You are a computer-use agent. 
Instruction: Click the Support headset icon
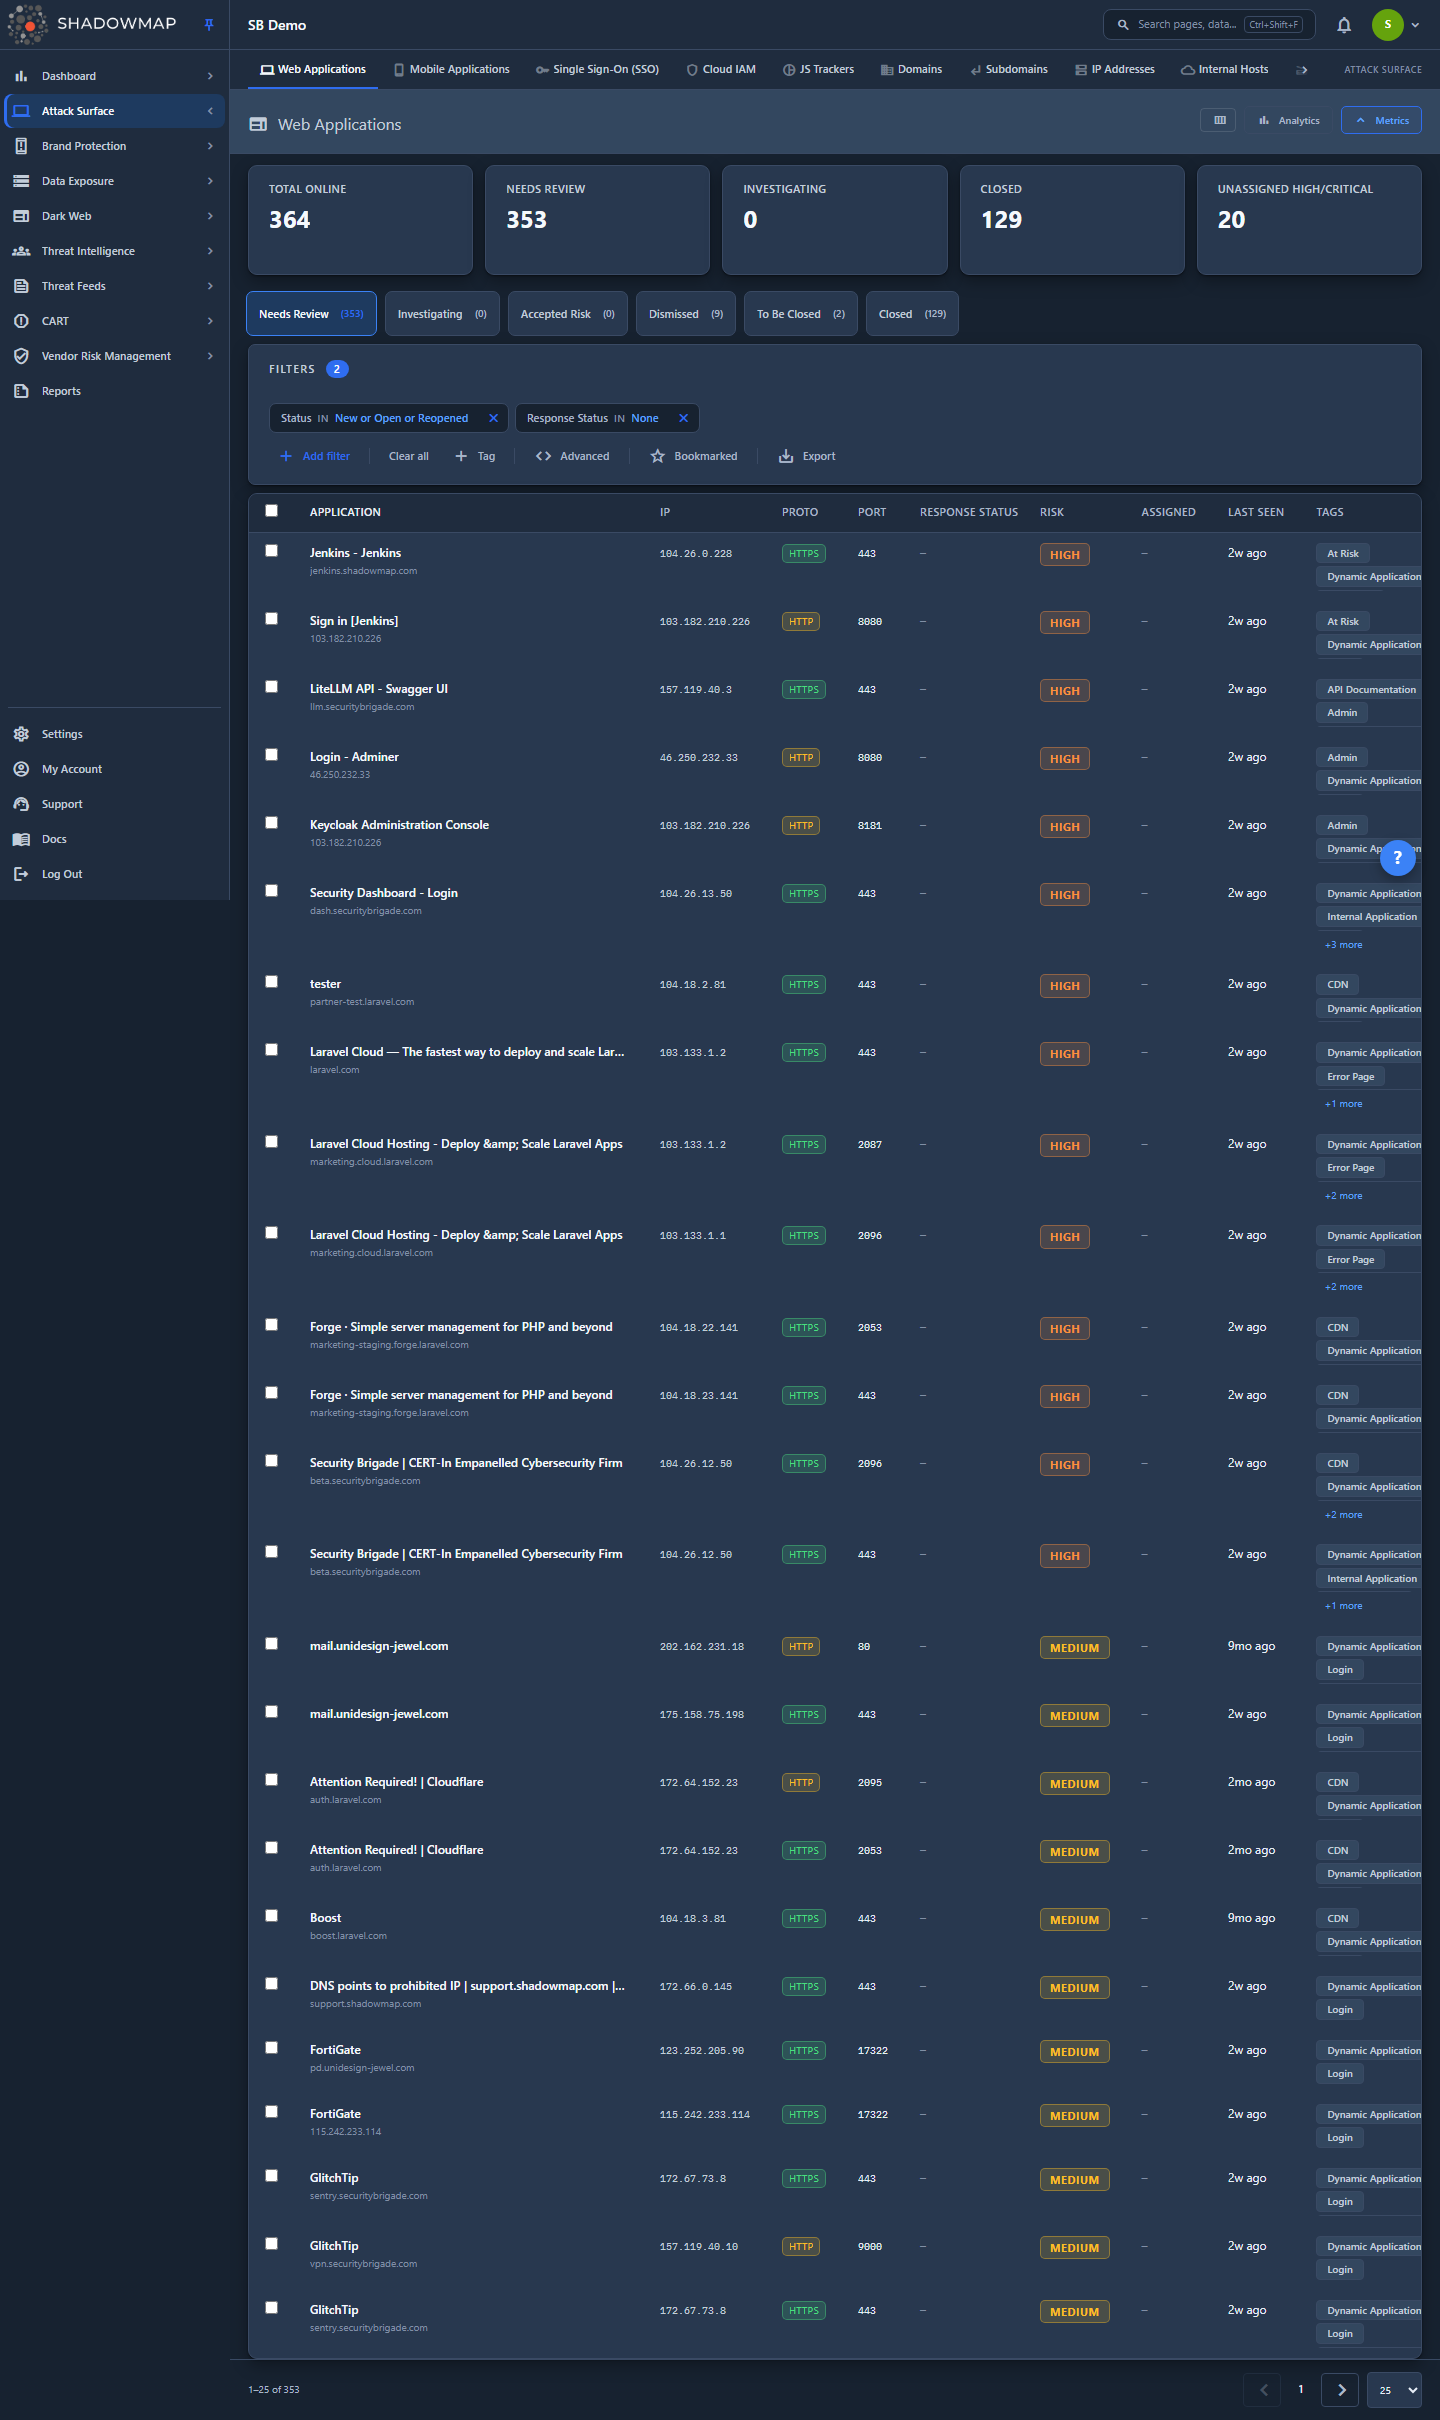click(21, 804)
